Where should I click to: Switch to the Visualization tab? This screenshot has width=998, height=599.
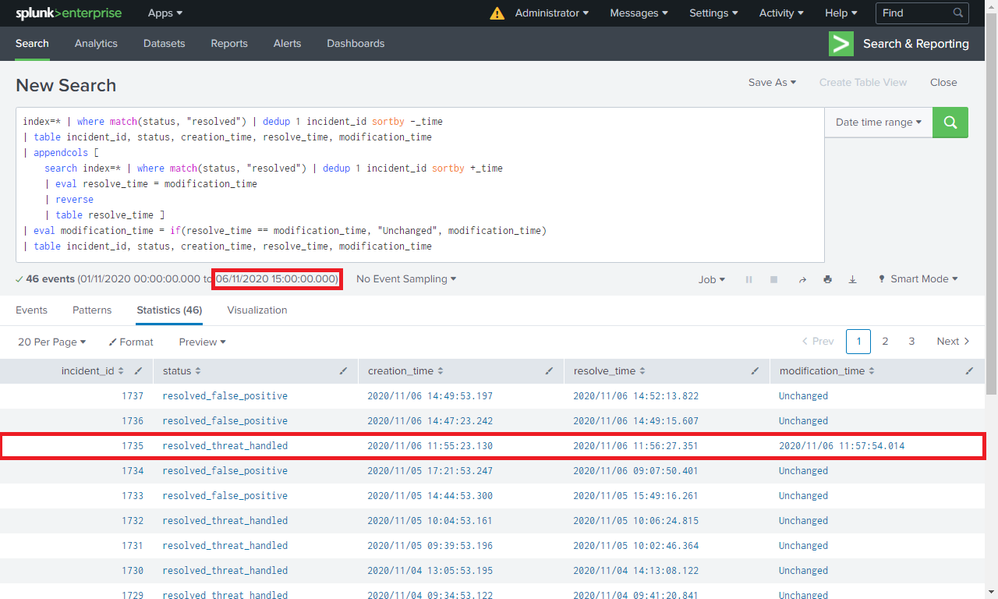point(257,310)
